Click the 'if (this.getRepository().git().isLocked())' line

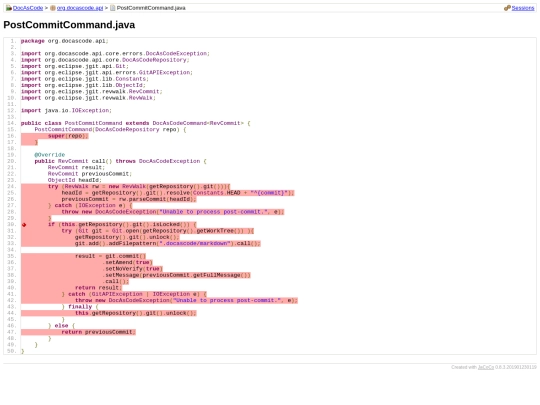pyautogui.click(x=122, y=225)
